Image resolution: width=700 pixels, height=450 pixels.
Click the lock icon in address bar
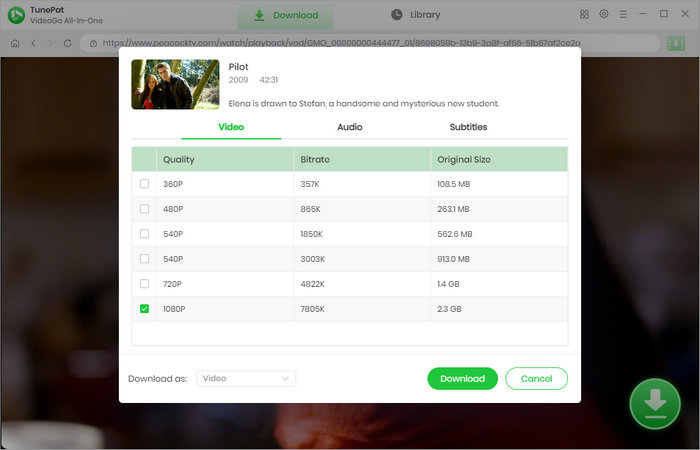93,43
